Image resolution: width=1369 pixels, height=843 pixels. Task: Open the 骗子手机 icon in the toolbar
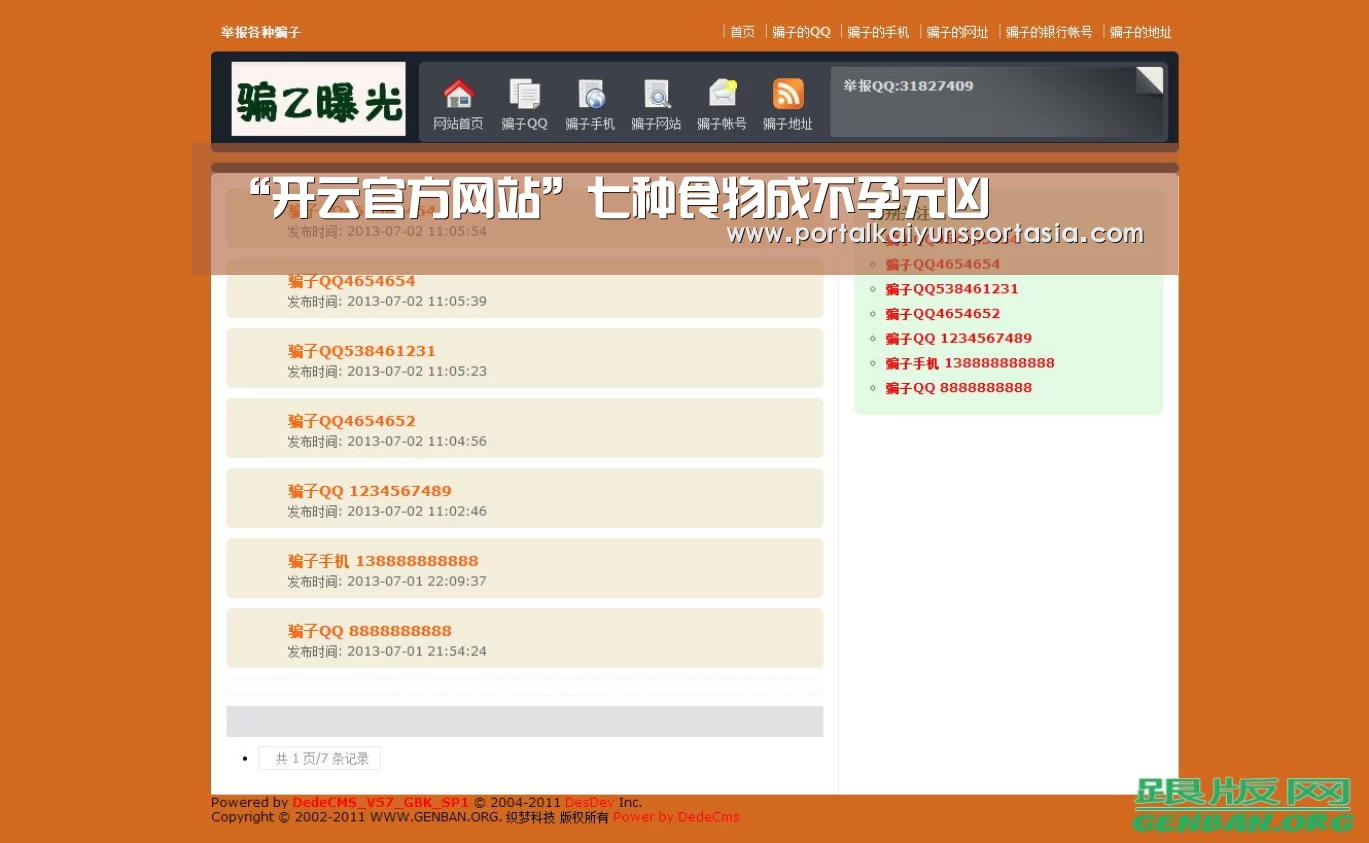pyautogui.click(x=590, y=94)
